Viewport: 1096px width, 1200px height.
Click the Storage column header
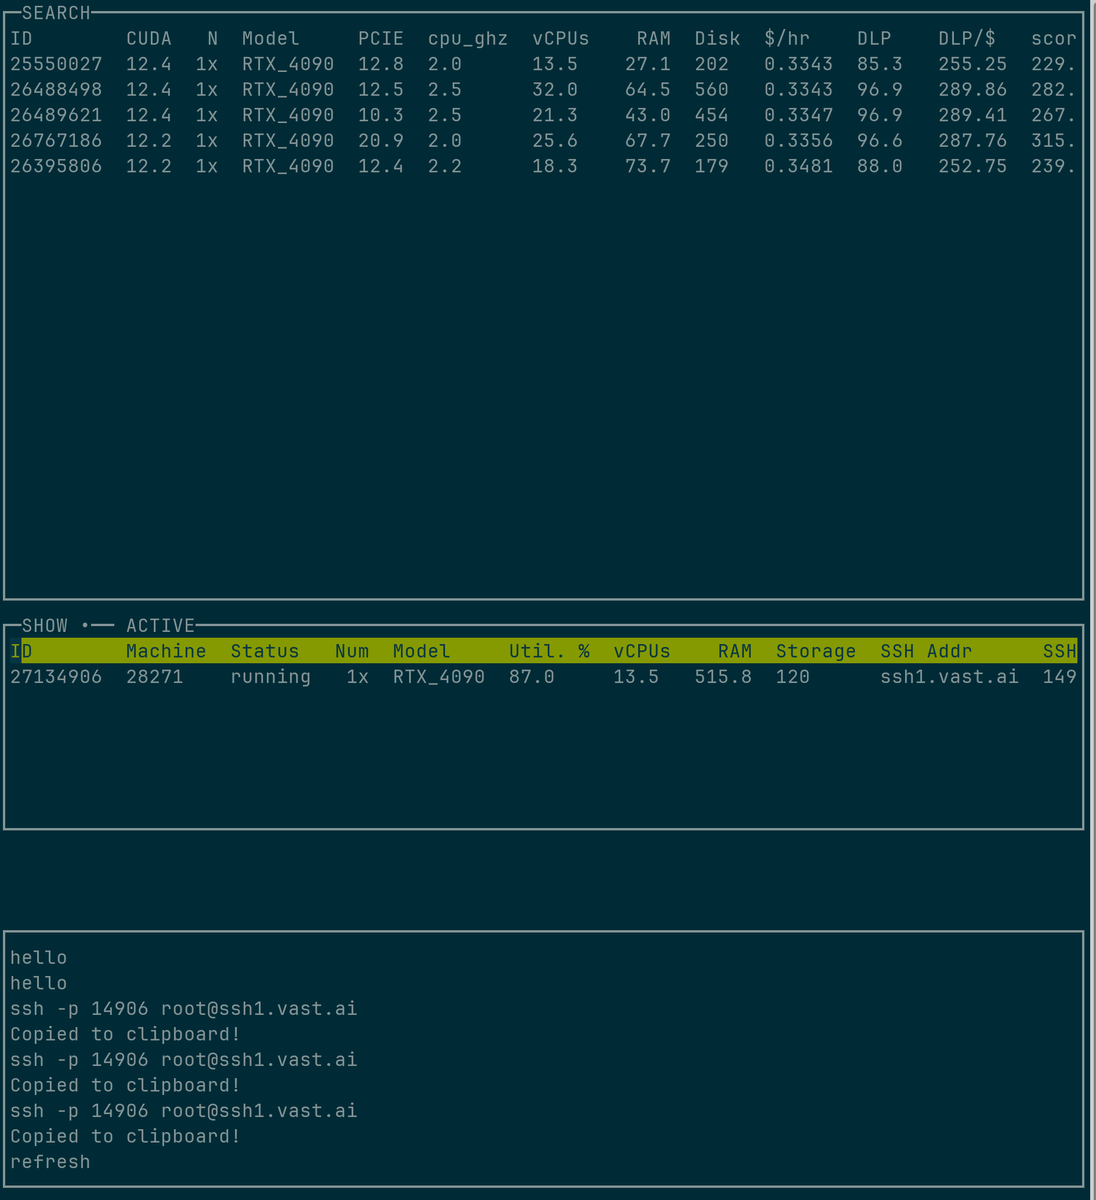816,651
